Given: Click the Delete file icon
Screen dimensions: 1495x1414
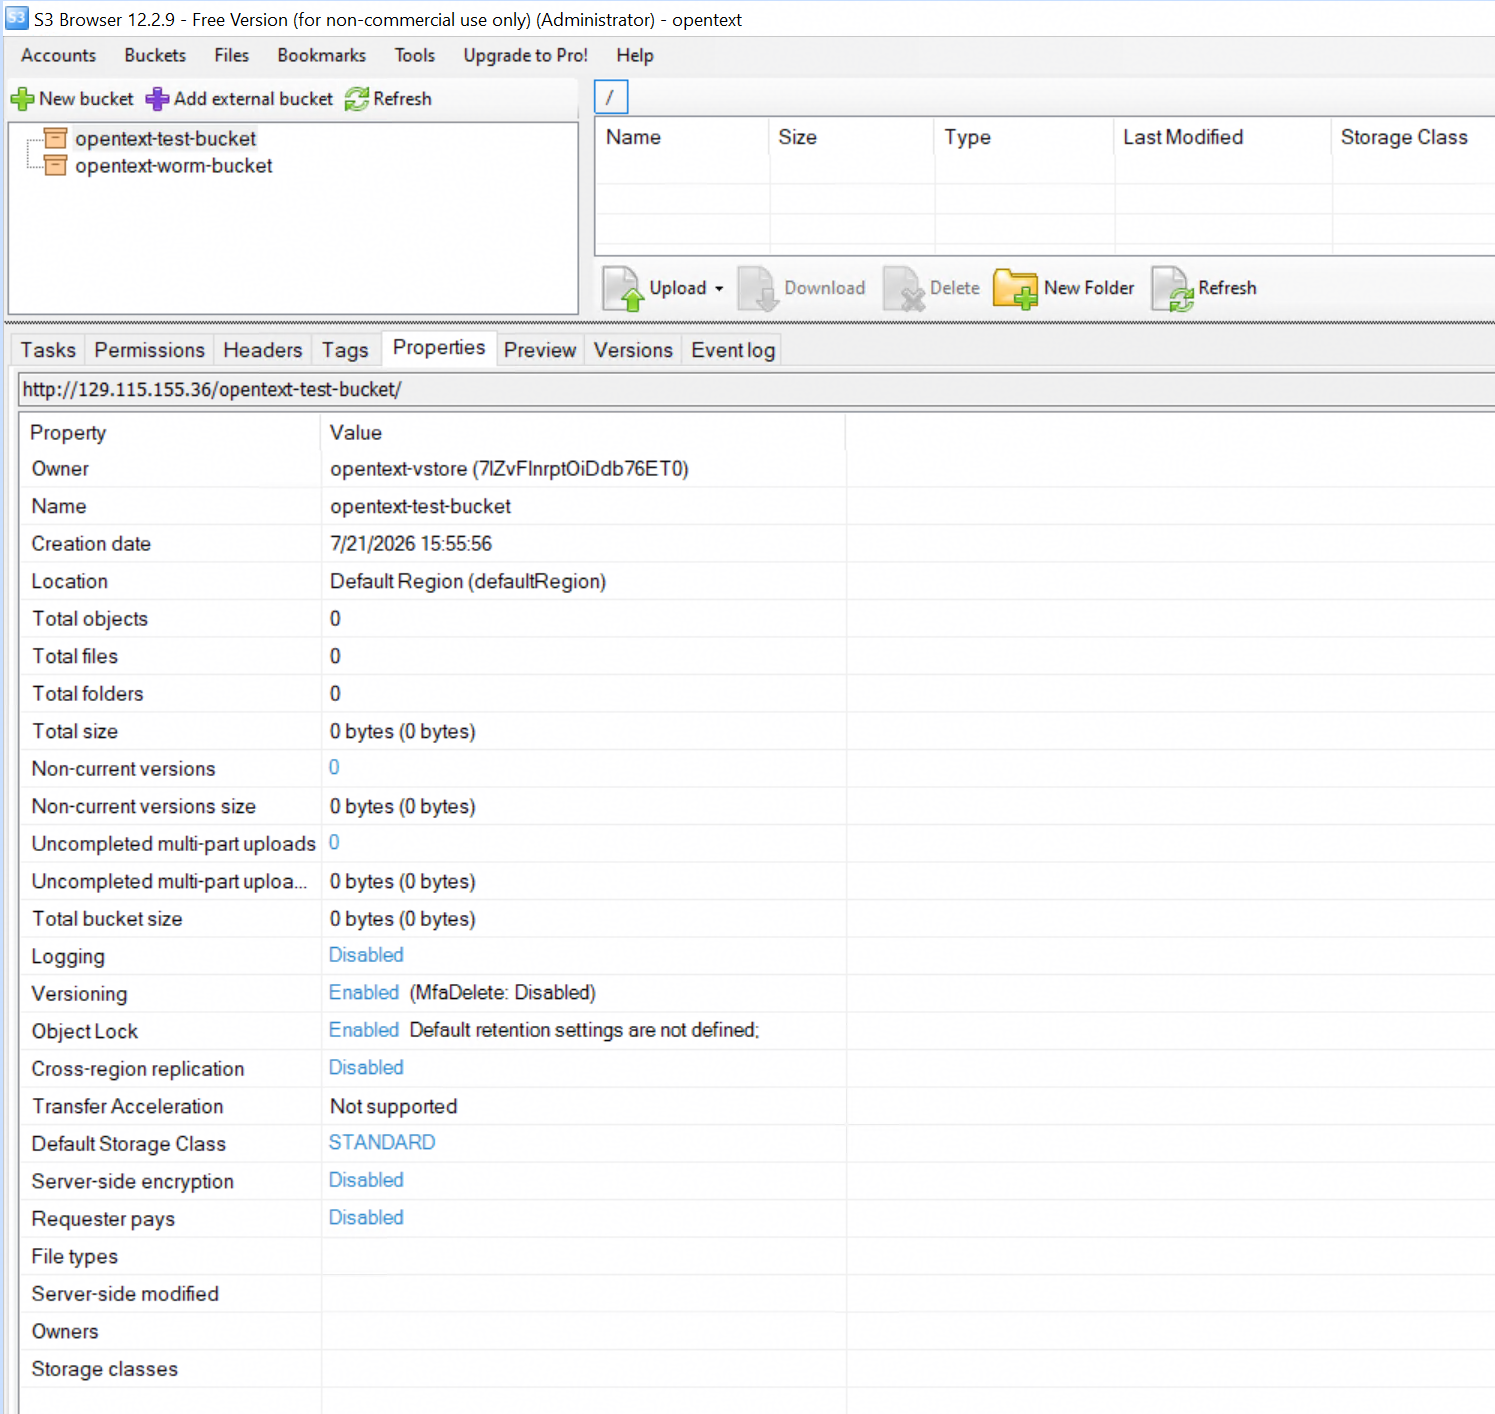Looking at the screenshot, I should [904, 288].
